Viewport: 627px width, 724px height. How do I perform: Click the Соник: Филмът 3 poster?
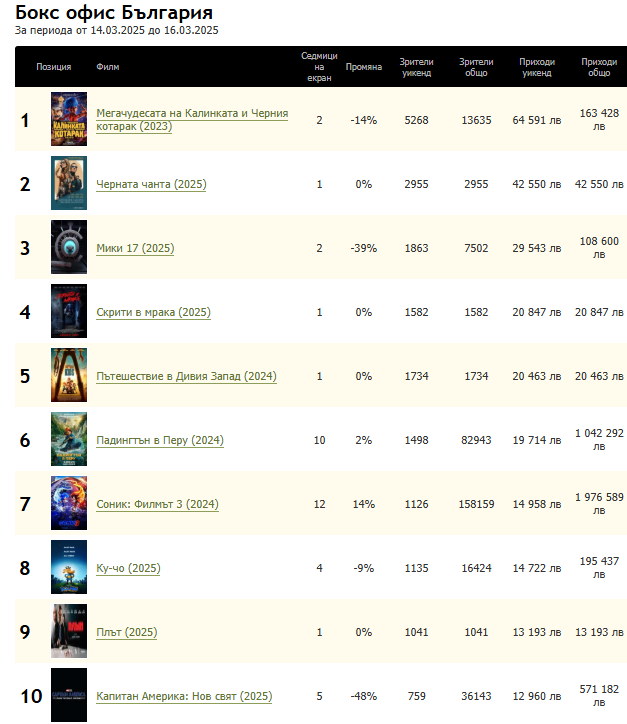69,504
